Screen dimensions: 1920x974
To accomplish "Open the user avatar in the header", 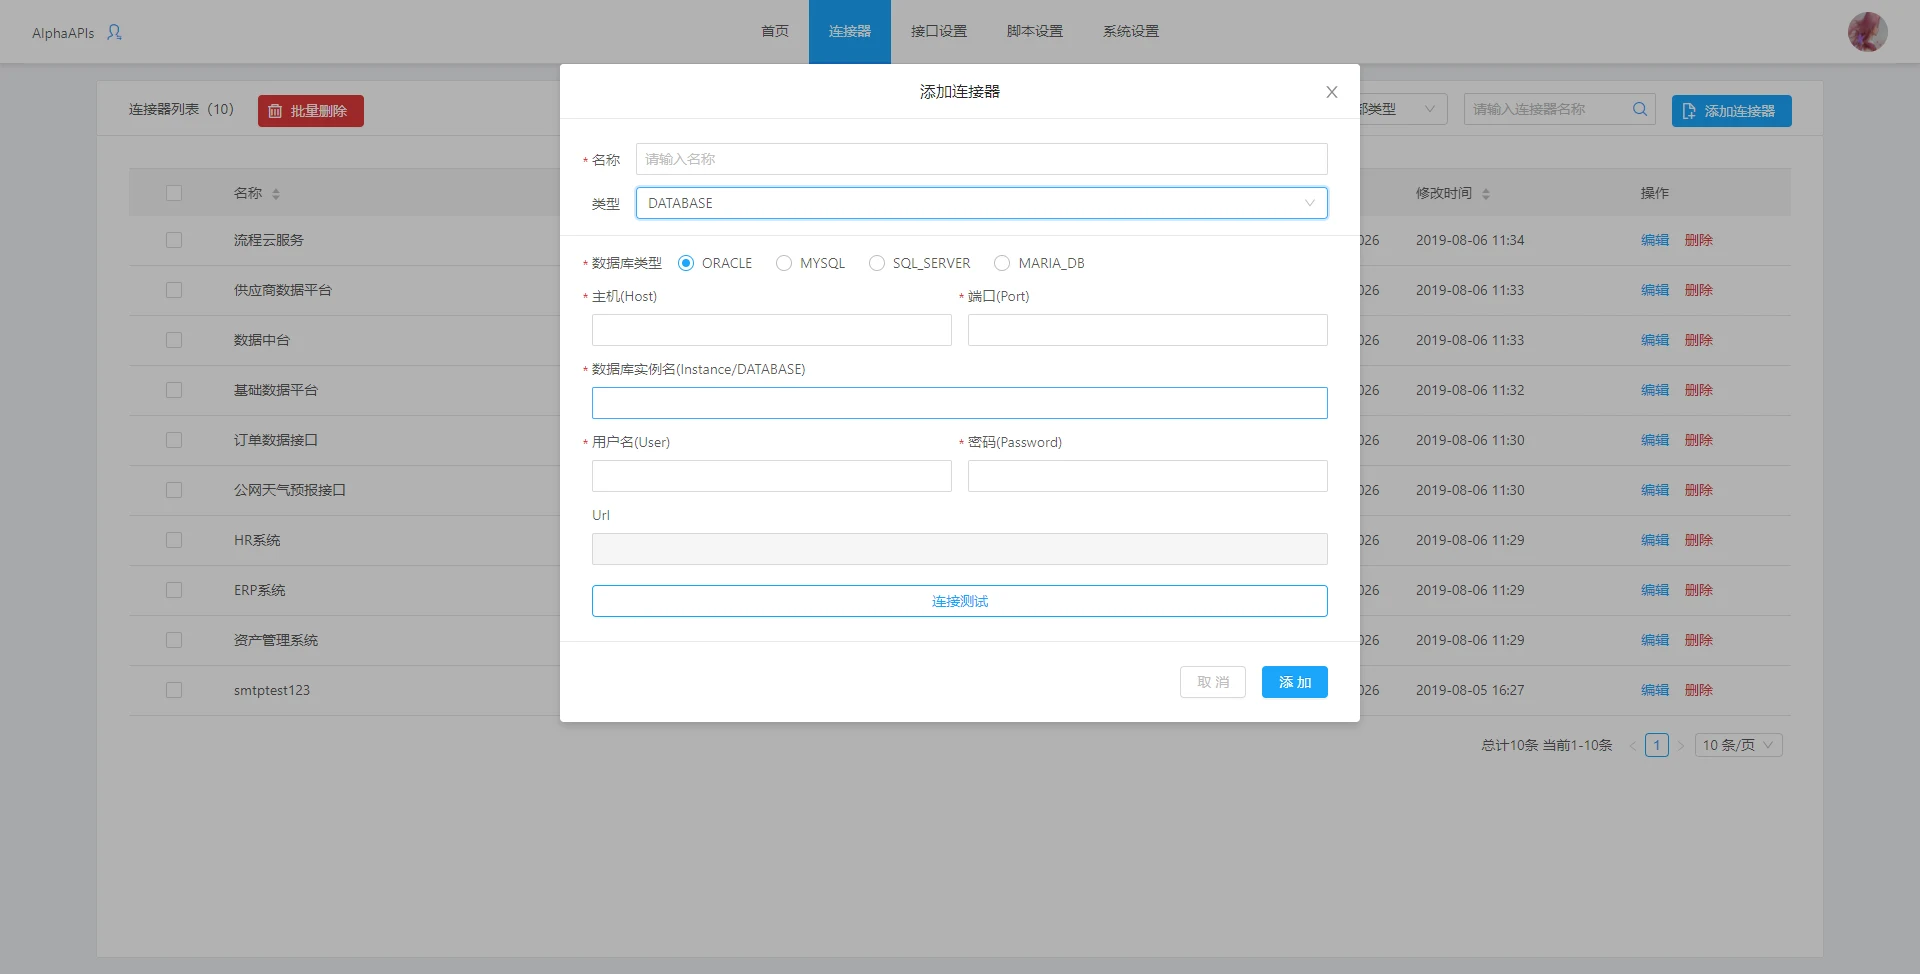I will pos(1867,32).
